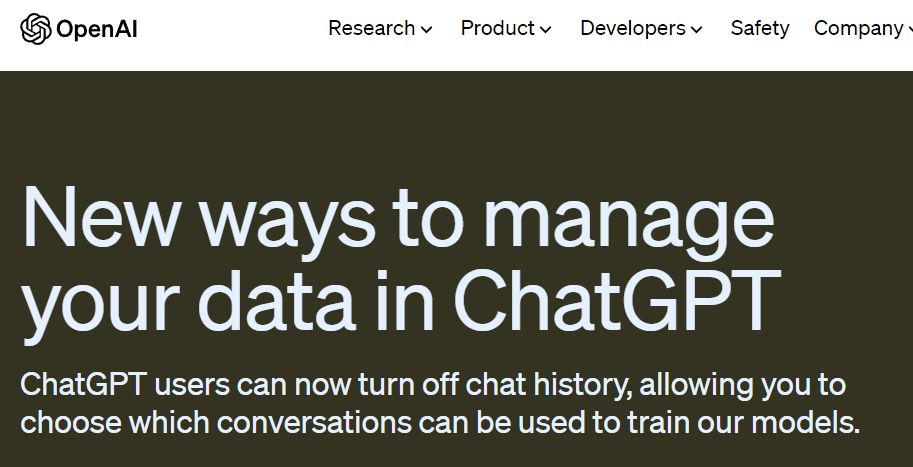This screenshot has height=467, width=913.
Task: Expand the chevron beside Developers
Action: click(696, 30)
